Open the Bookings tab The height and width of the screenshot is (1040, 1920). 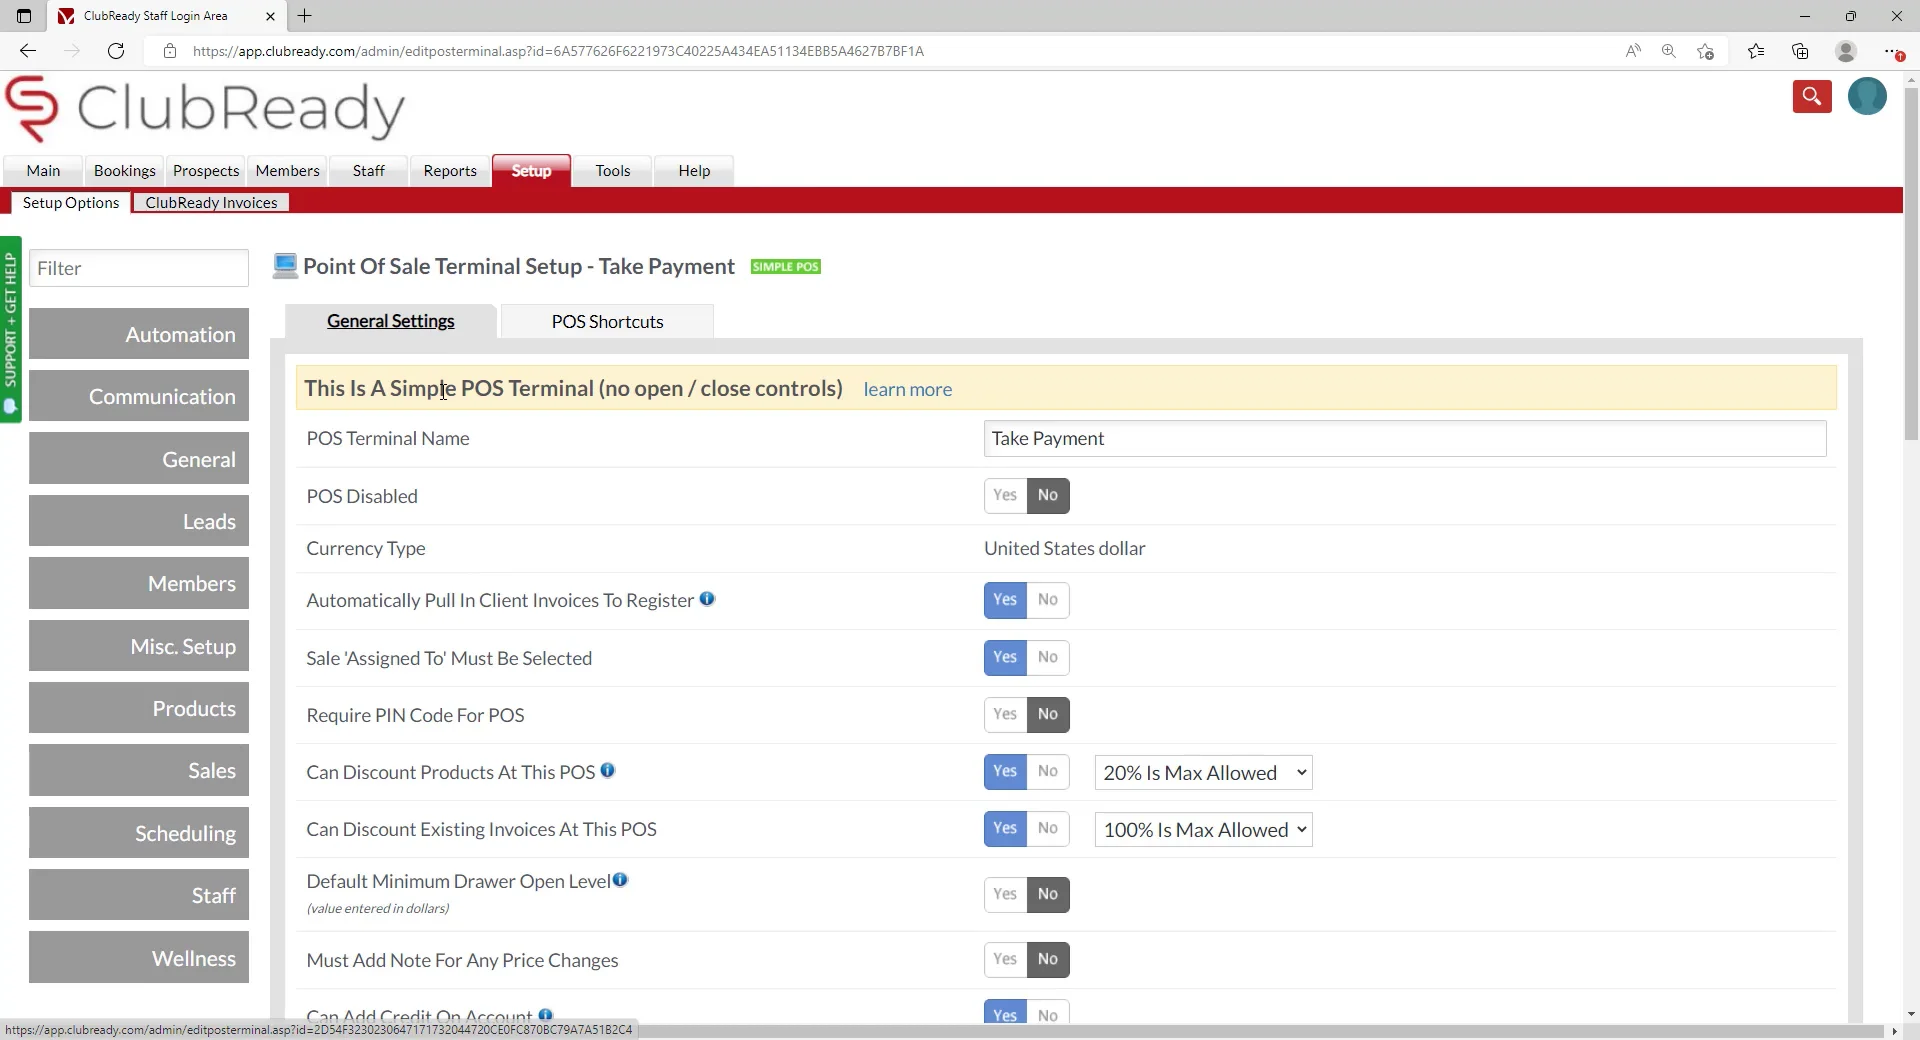point(125,171)
